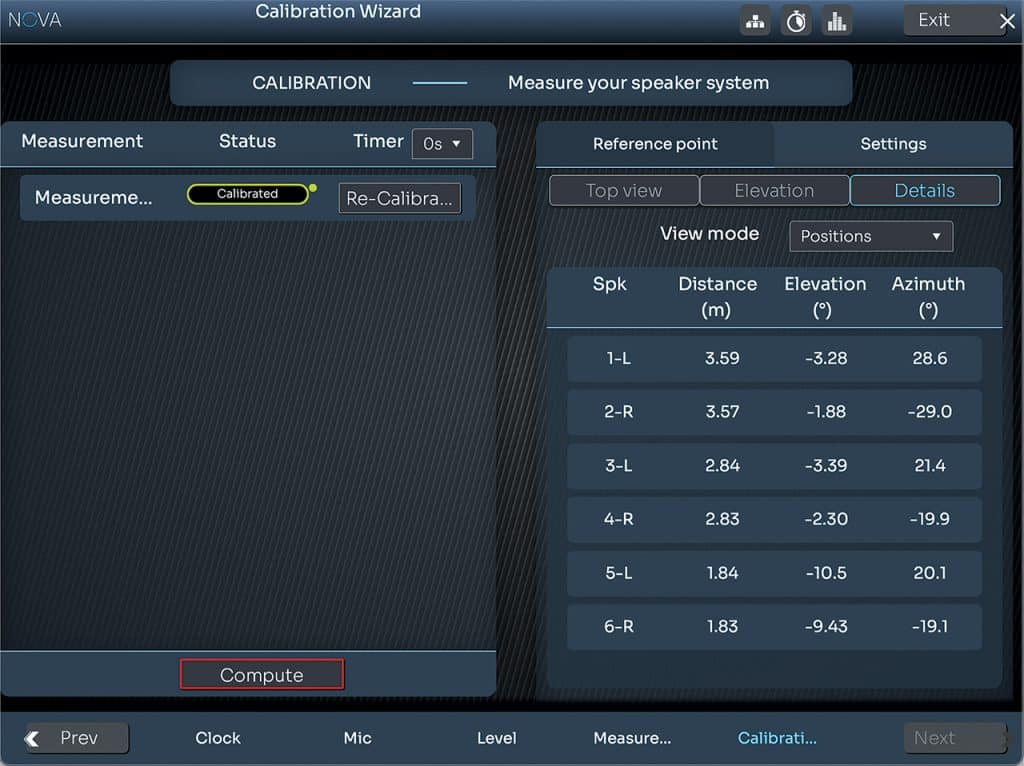Open the network hierarchy icon
This screenshot has height=766, width=1024.
click(x=755, y=21)
